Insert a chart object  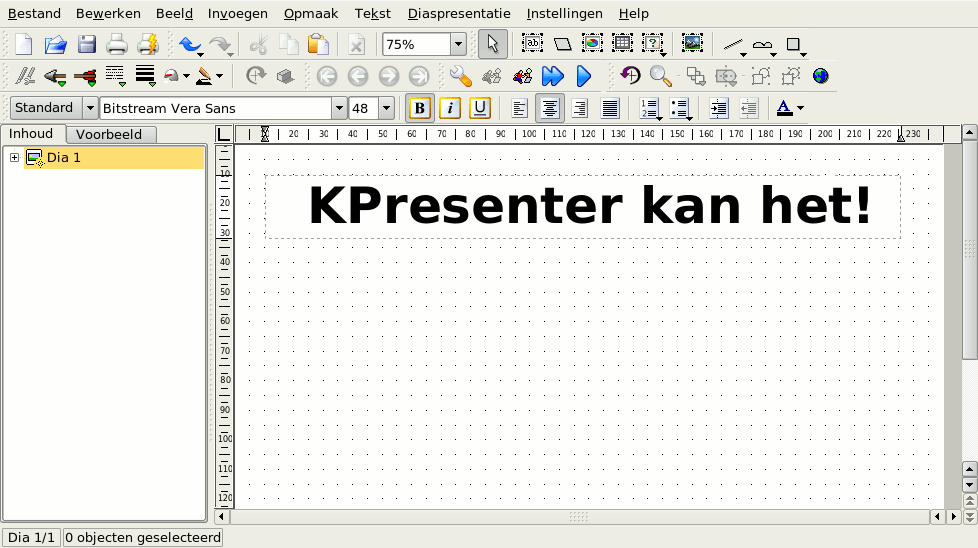(593, 44)
